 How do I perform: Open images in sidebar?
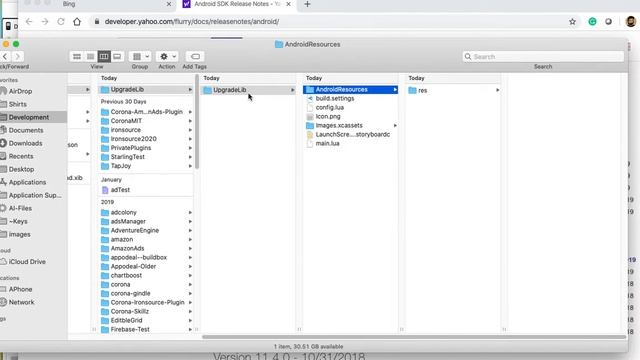19,234
